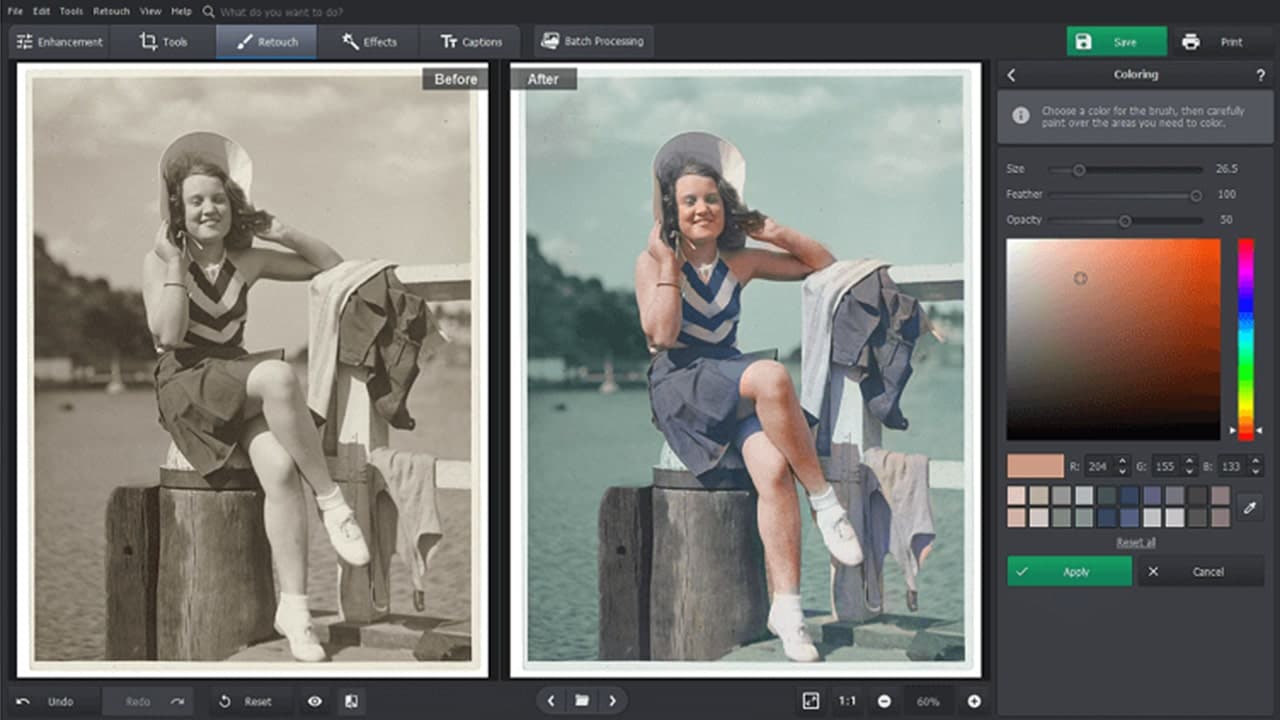The width and height of the screenshot is (1280, 720).
Task: Select the dark blue color swatch
Action: pos(1129,493)
